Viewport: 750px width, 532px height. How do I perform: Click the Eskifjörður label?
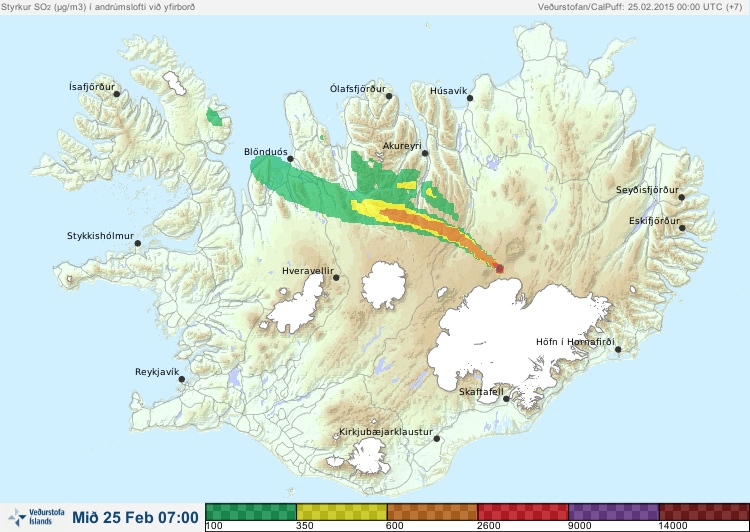tap(654, 221)
